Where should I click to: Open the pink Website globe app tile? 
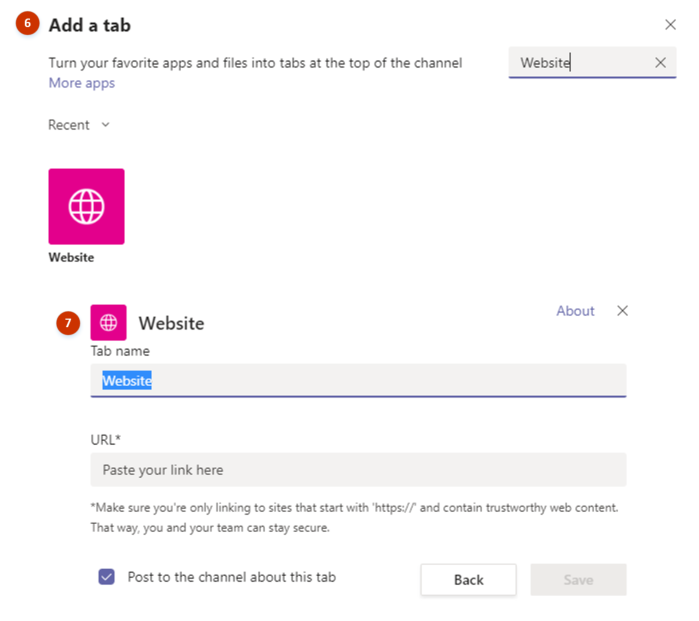(86, 206)
